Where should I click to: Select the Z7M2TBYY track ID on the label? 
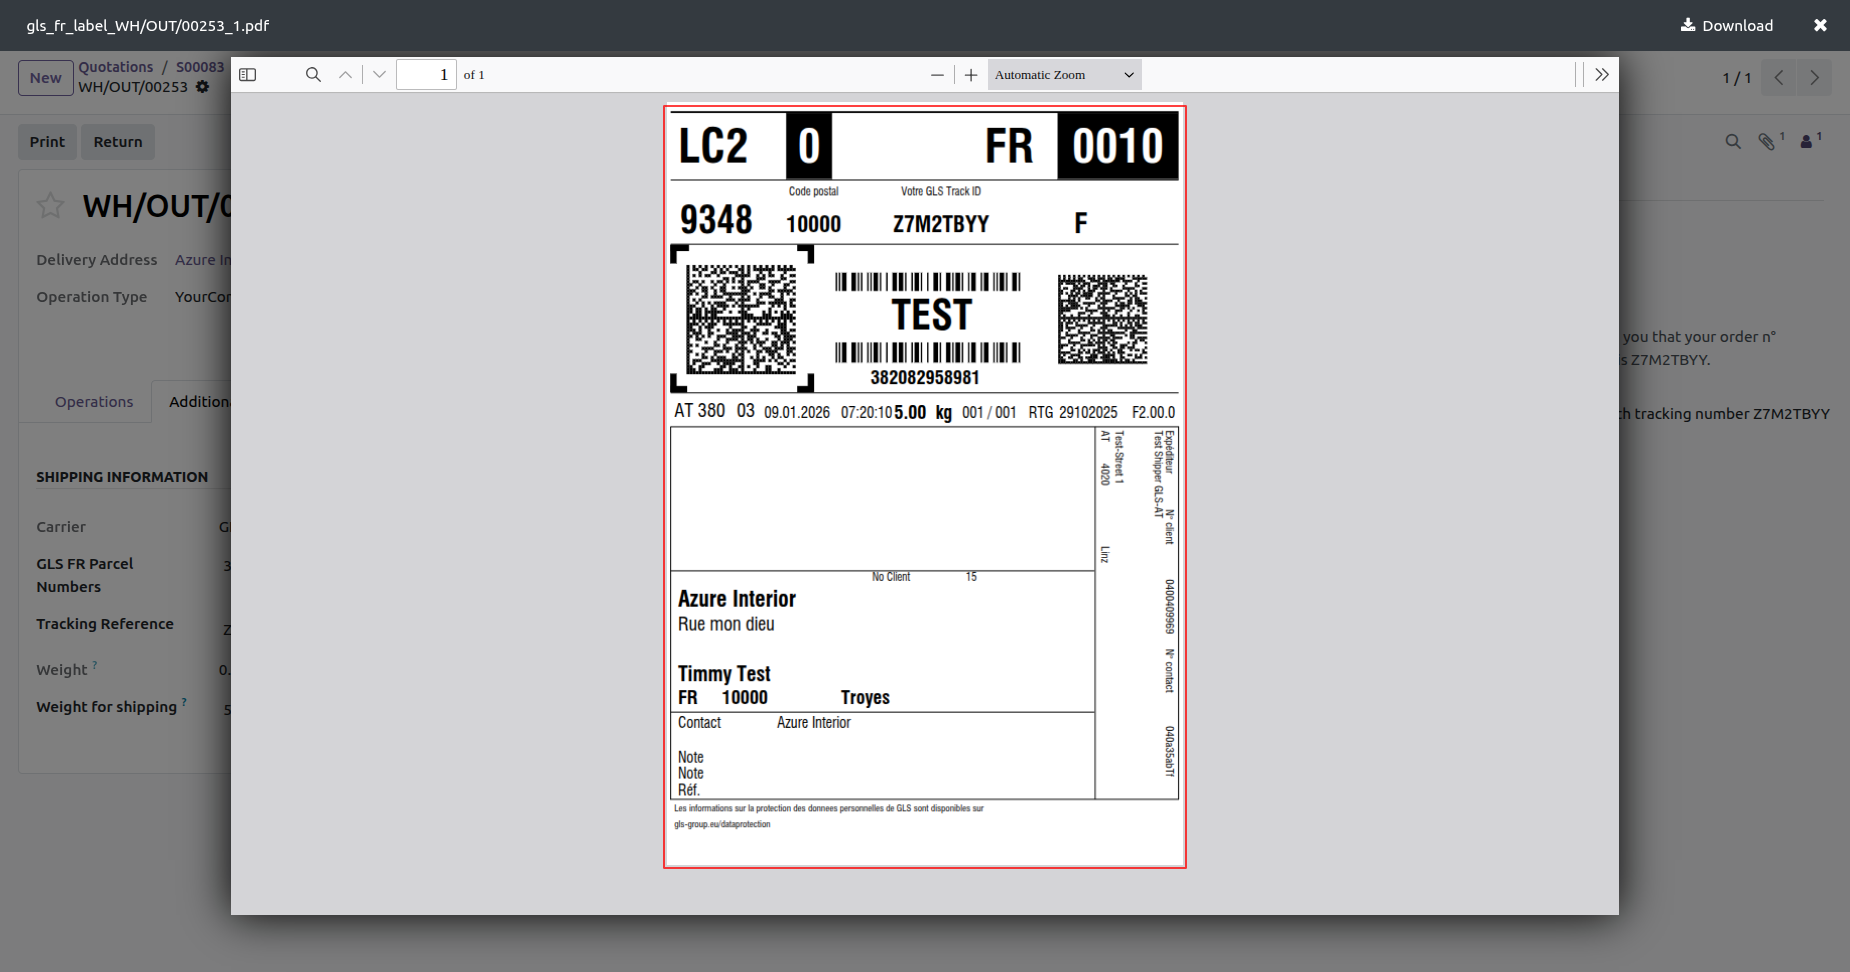coord(941,224)
